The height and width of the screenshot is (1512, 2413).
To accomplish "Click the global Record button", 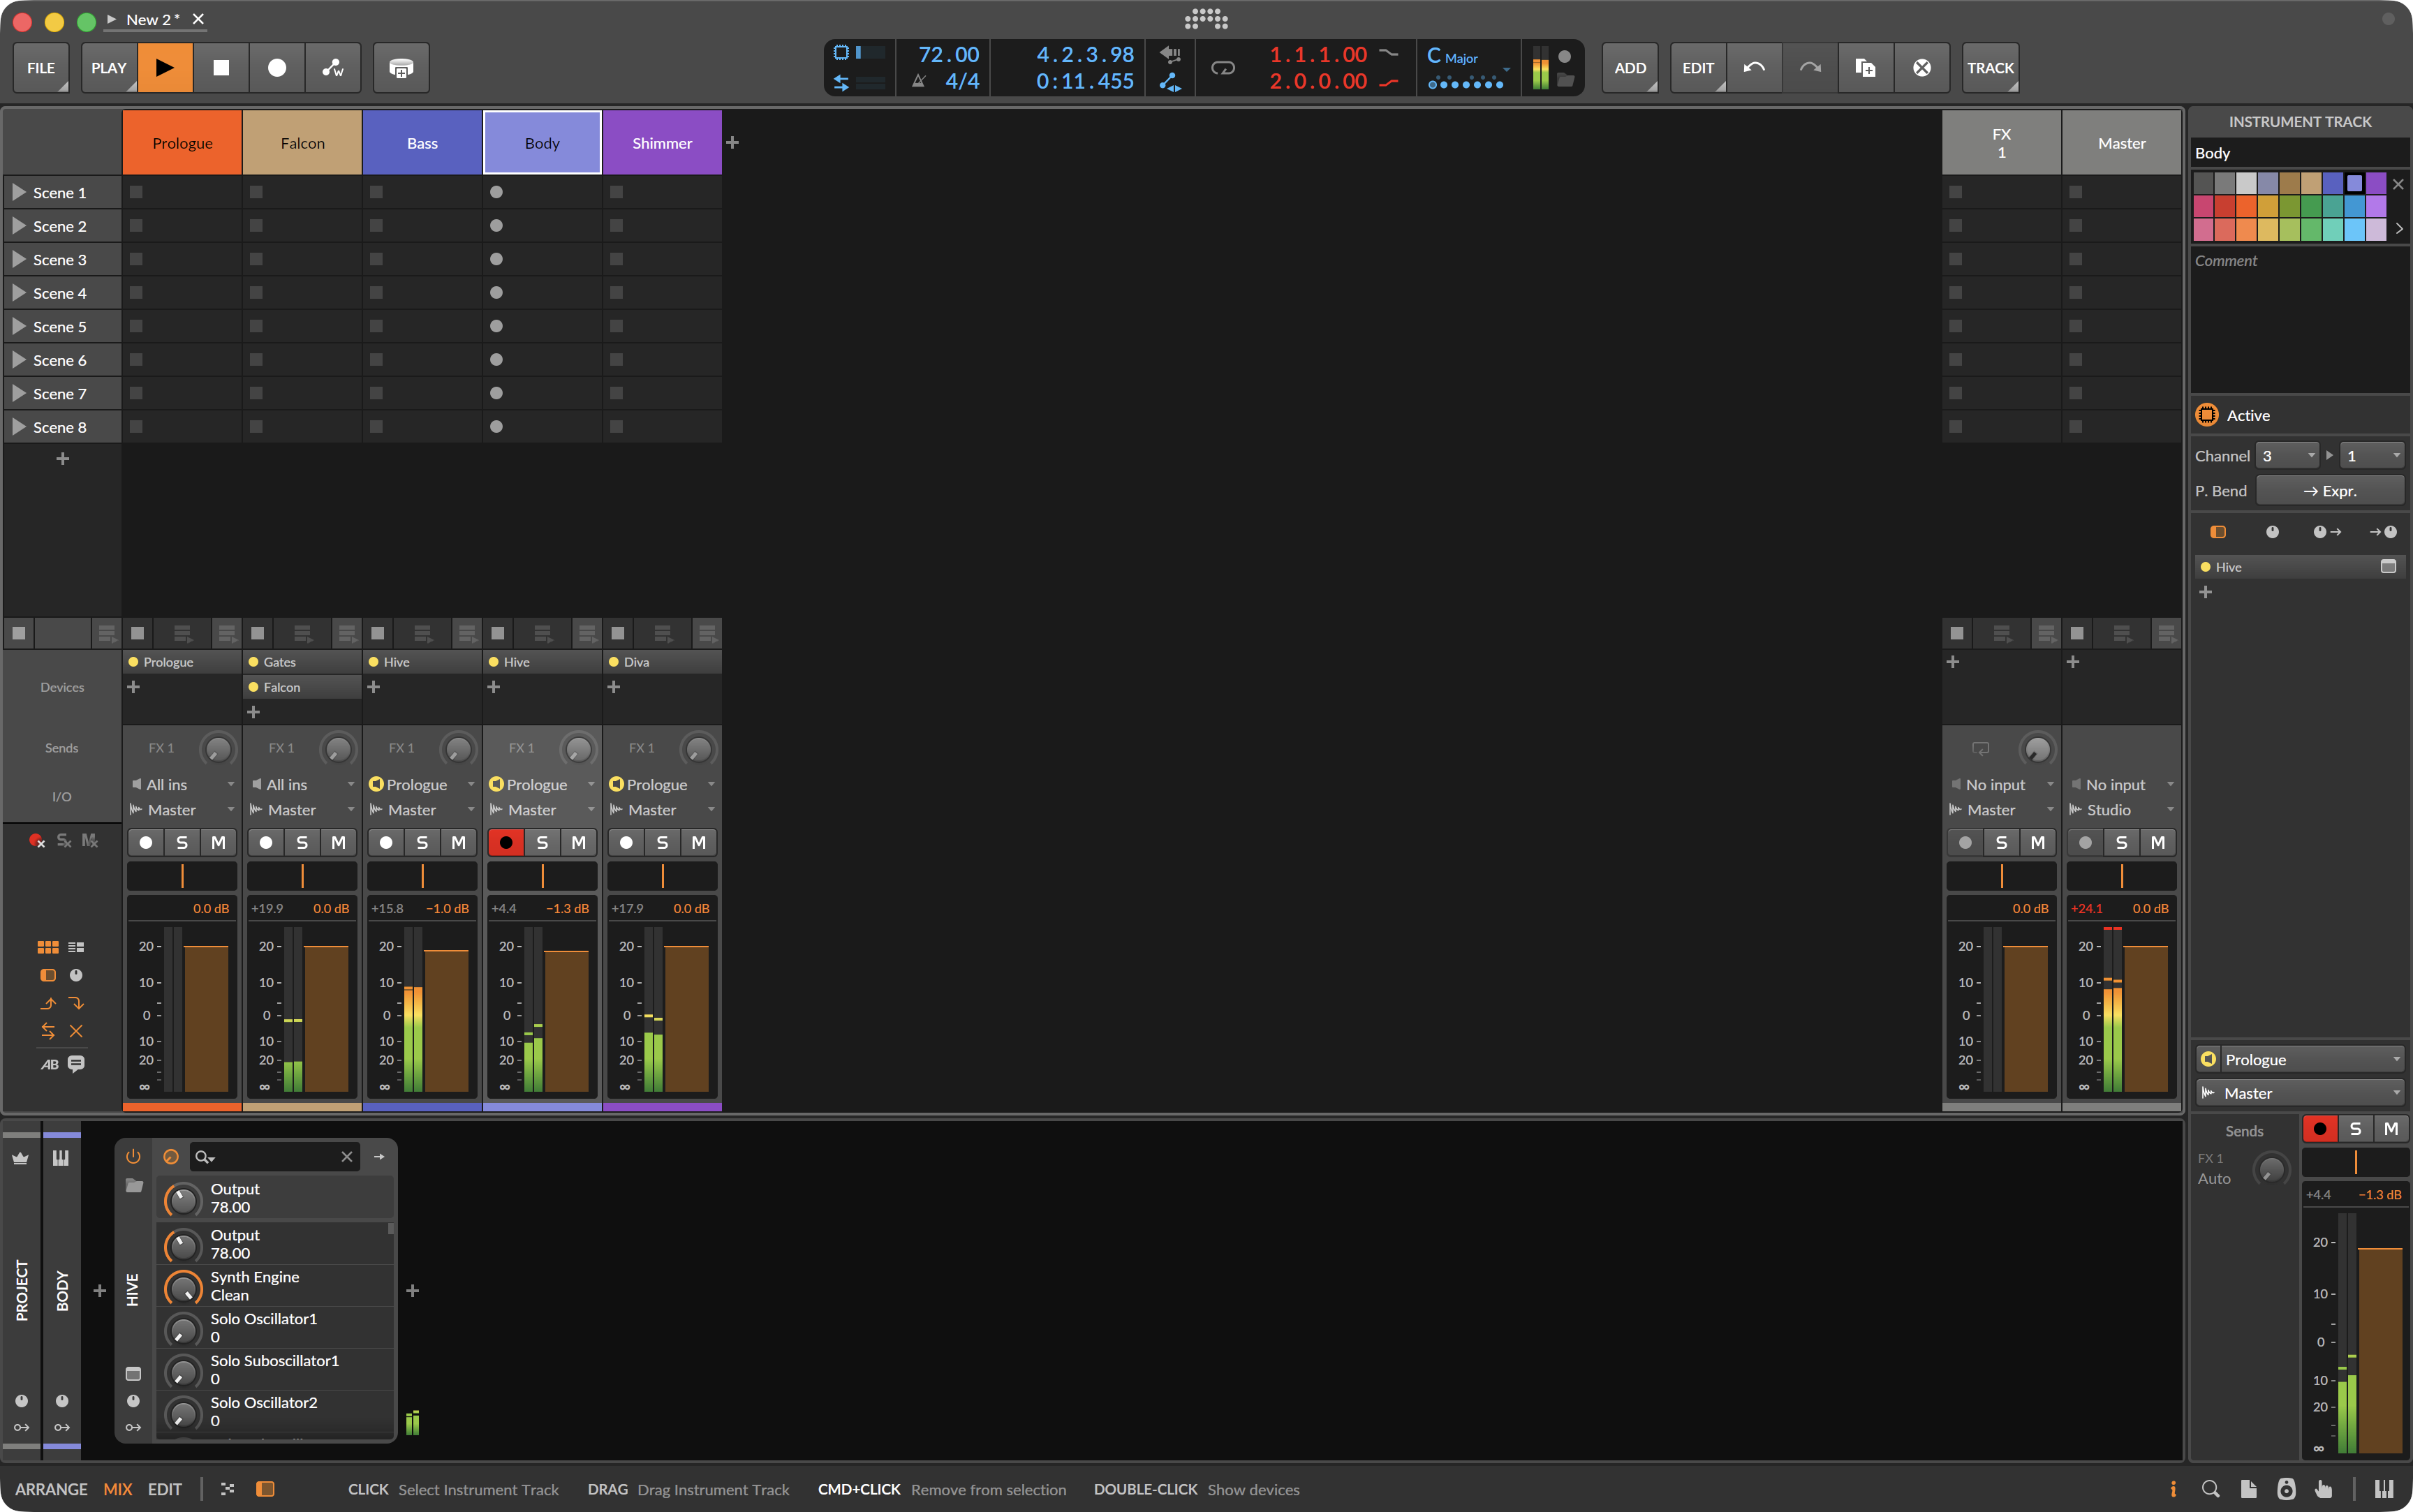I will (277, 68).
